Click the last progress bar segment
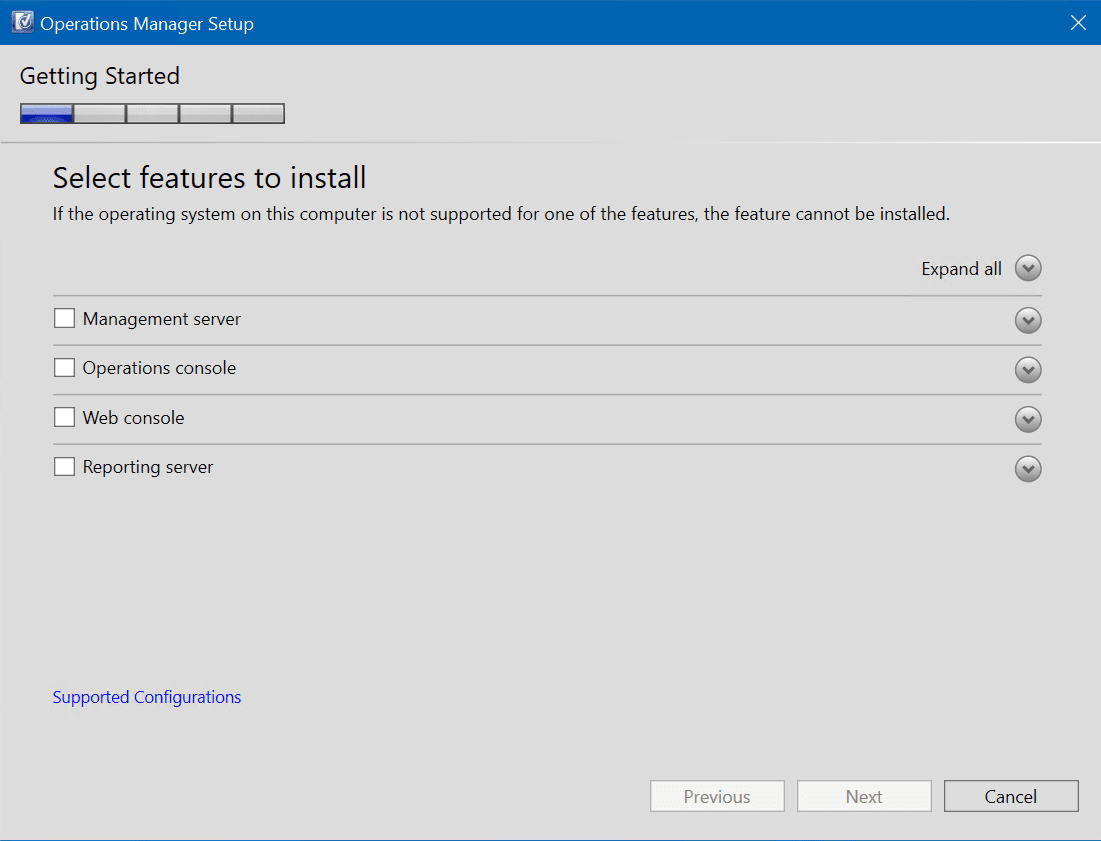The width and height of the screenshot is (1101, 841). pos(258,113)
